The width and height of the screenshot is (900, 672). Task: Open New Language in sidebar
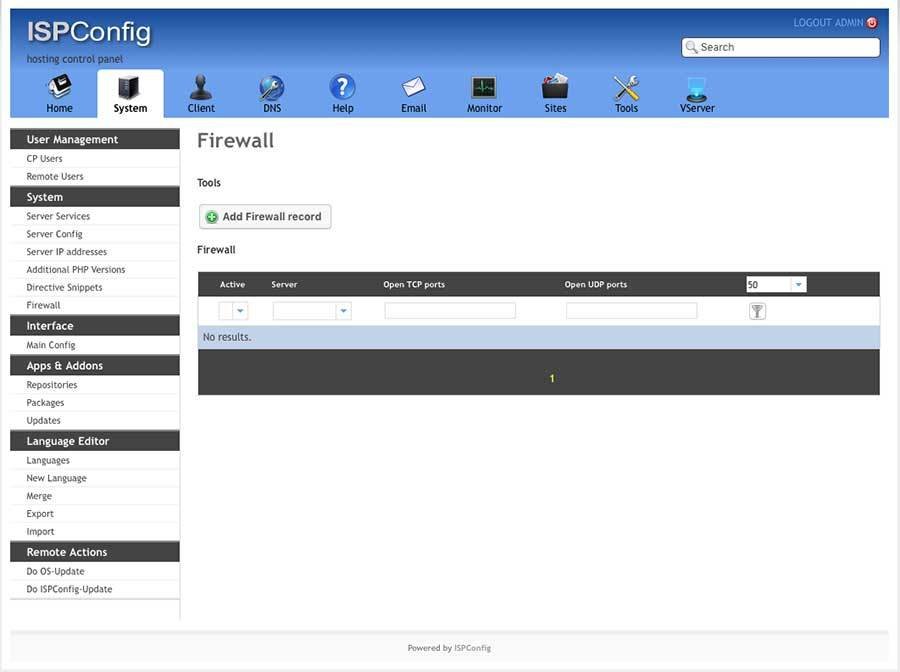[x=56, y=478]
